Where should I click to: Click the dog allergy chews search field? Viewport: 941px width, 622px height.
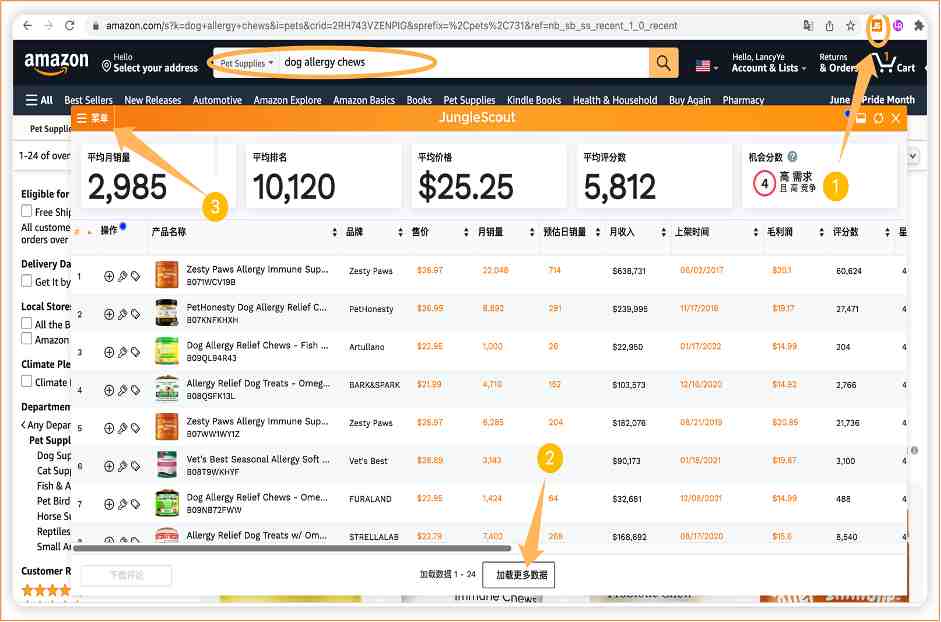(464, 62)
